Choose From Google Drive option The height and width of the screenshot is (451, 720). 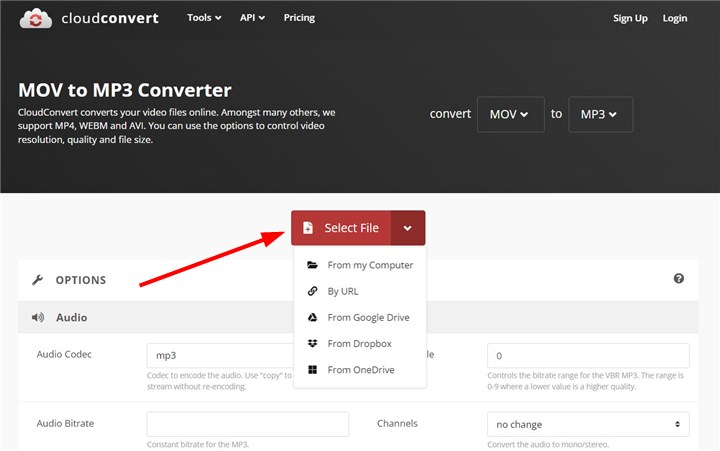(x=360, y=317)
